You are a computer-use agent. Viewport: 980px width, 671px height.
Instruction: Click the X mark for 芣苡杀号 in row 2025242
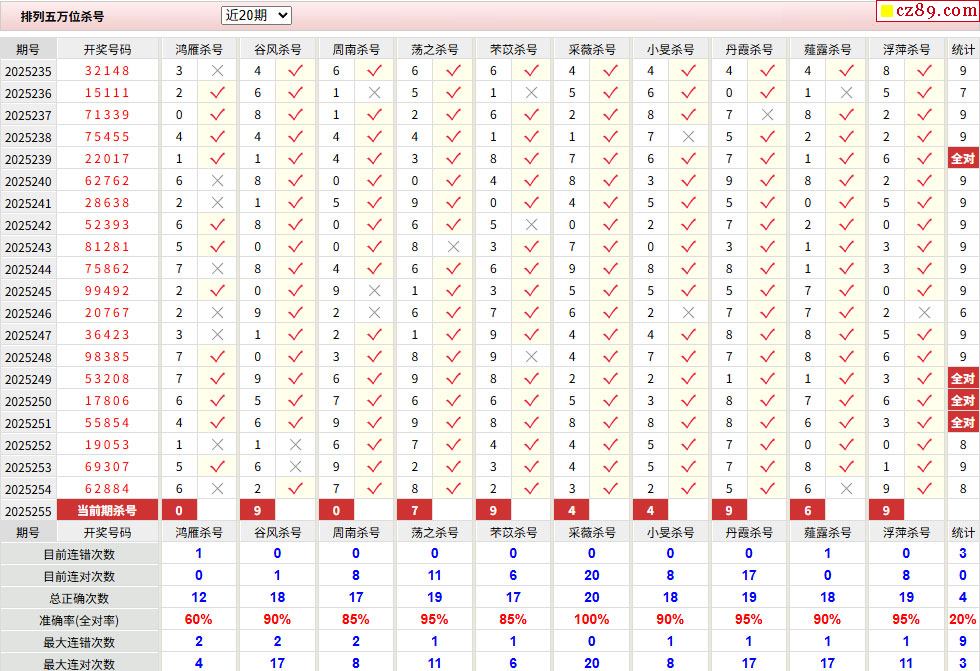(531, 225)
